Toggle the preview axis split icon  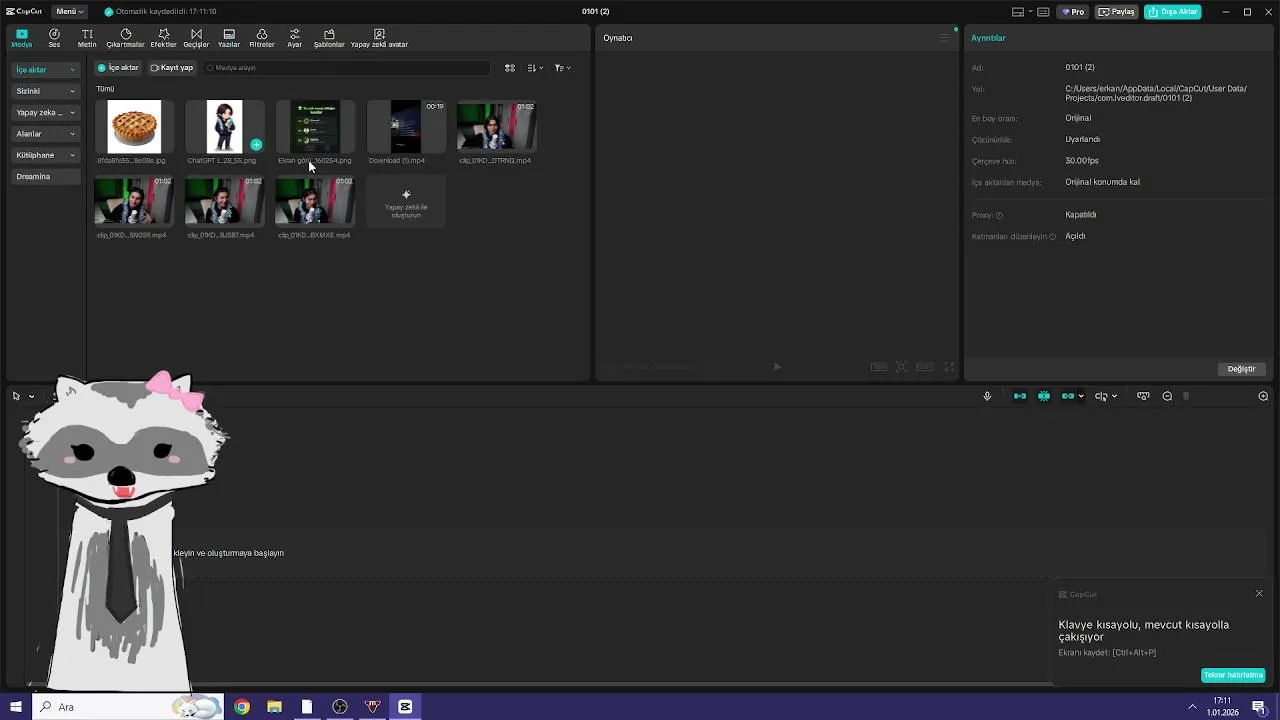[1101, 396]
